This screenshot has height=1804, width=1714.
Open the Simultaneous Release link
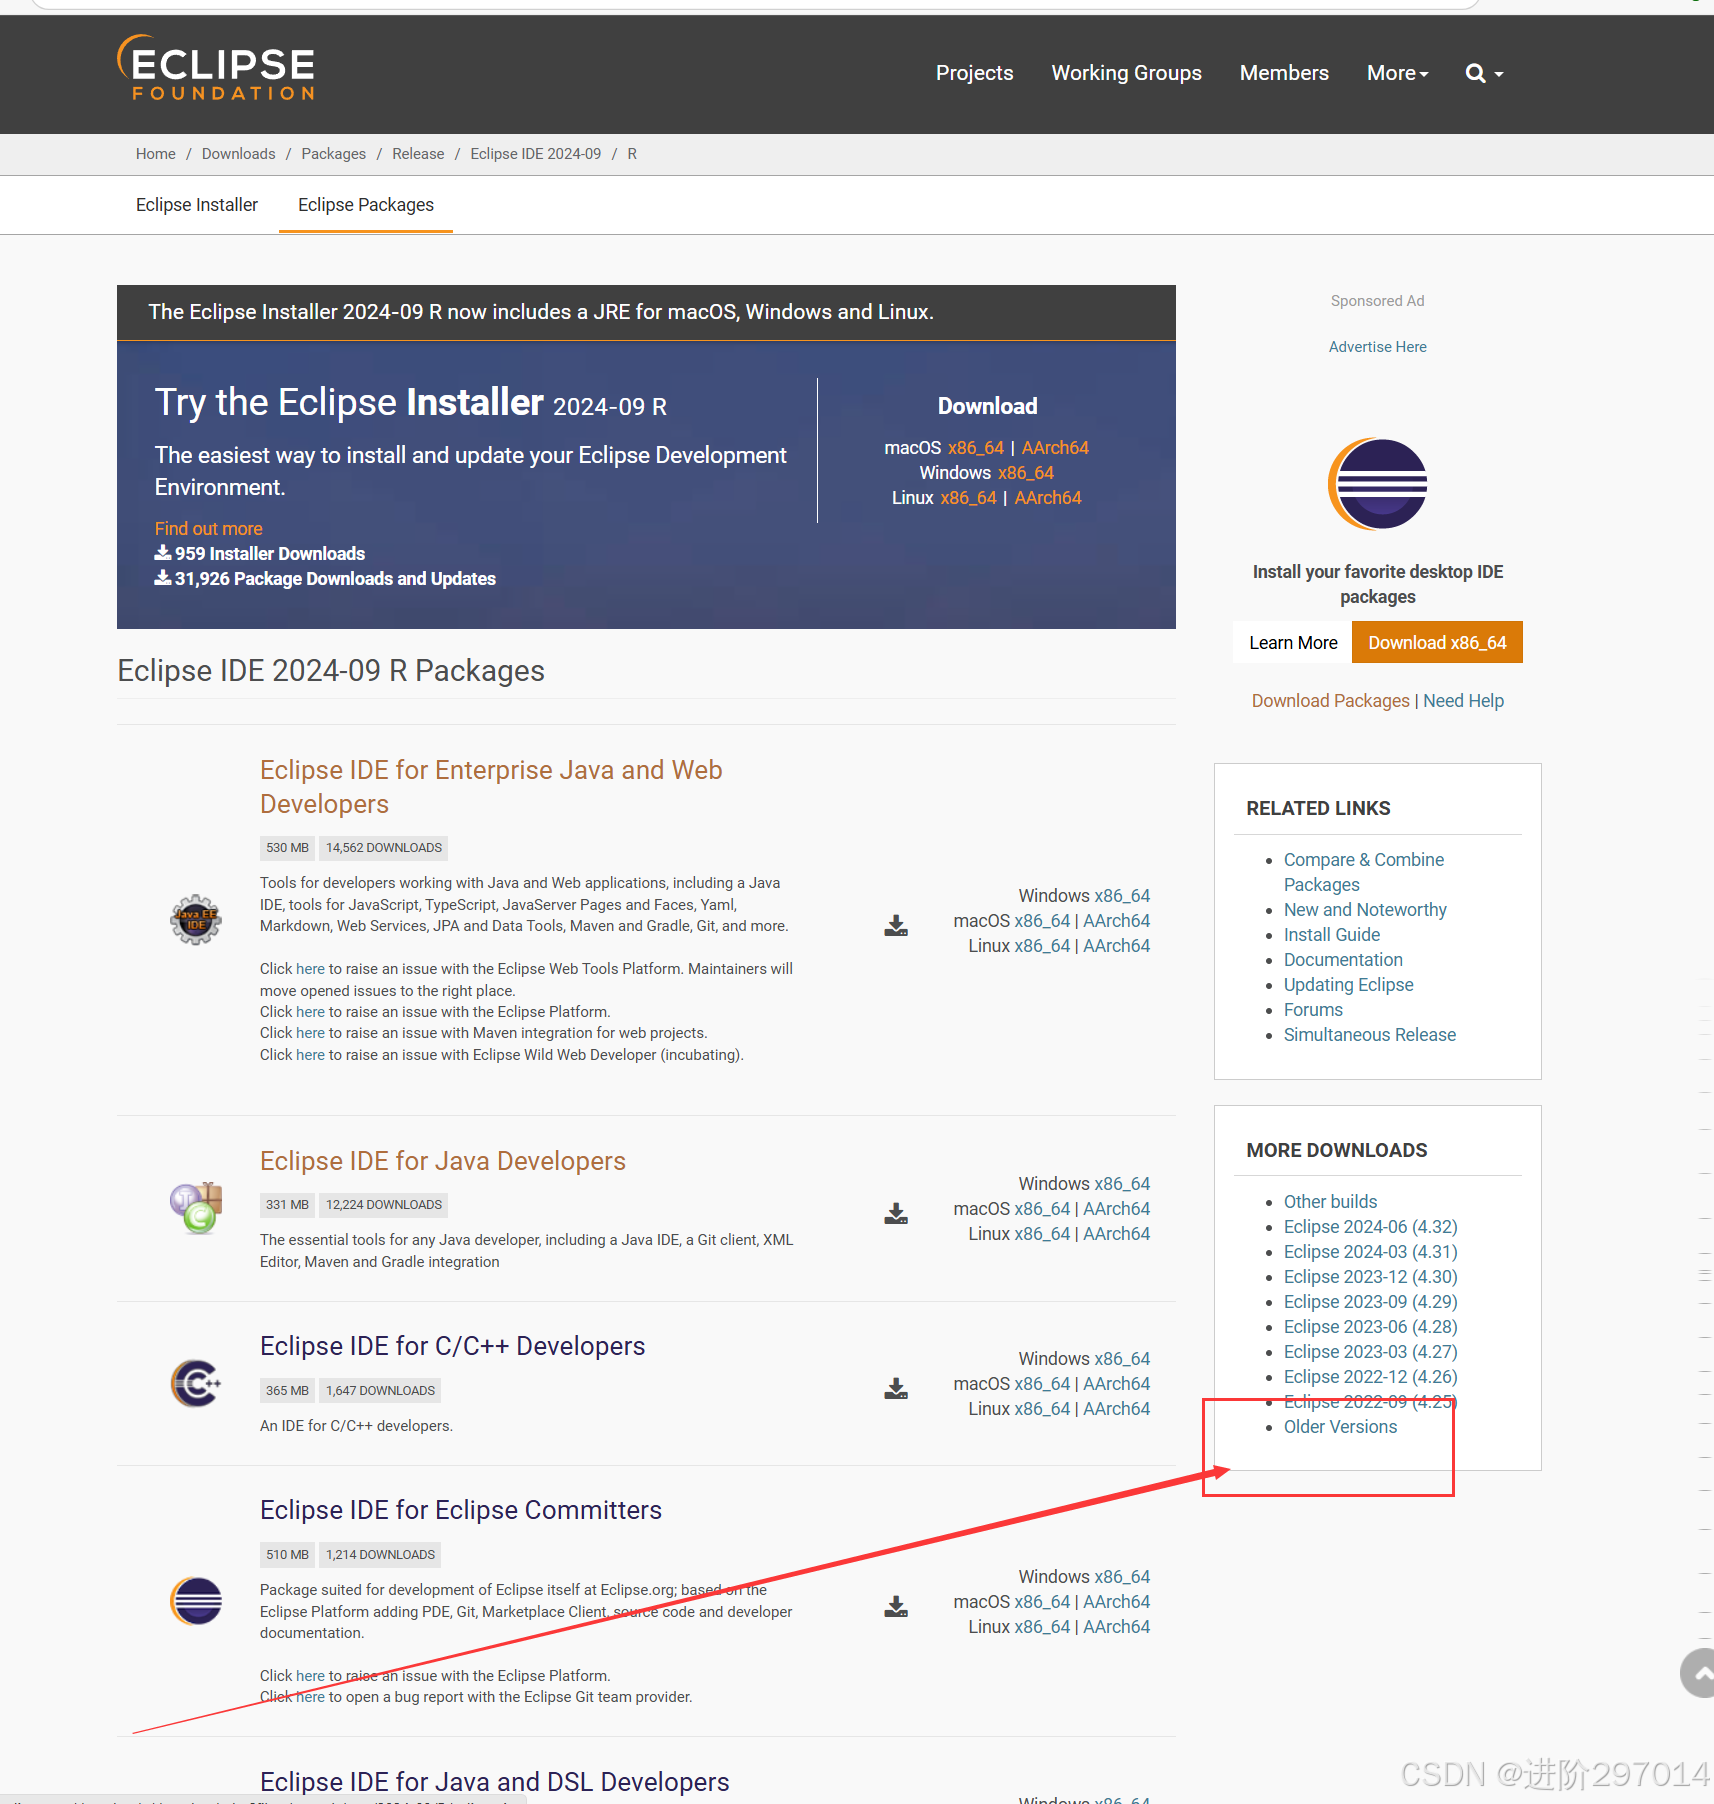(1370, 1035)
